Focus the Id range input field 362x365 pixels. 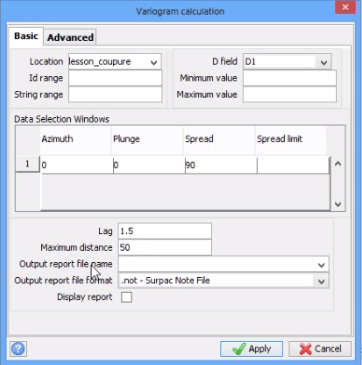[x=115, y=78]
